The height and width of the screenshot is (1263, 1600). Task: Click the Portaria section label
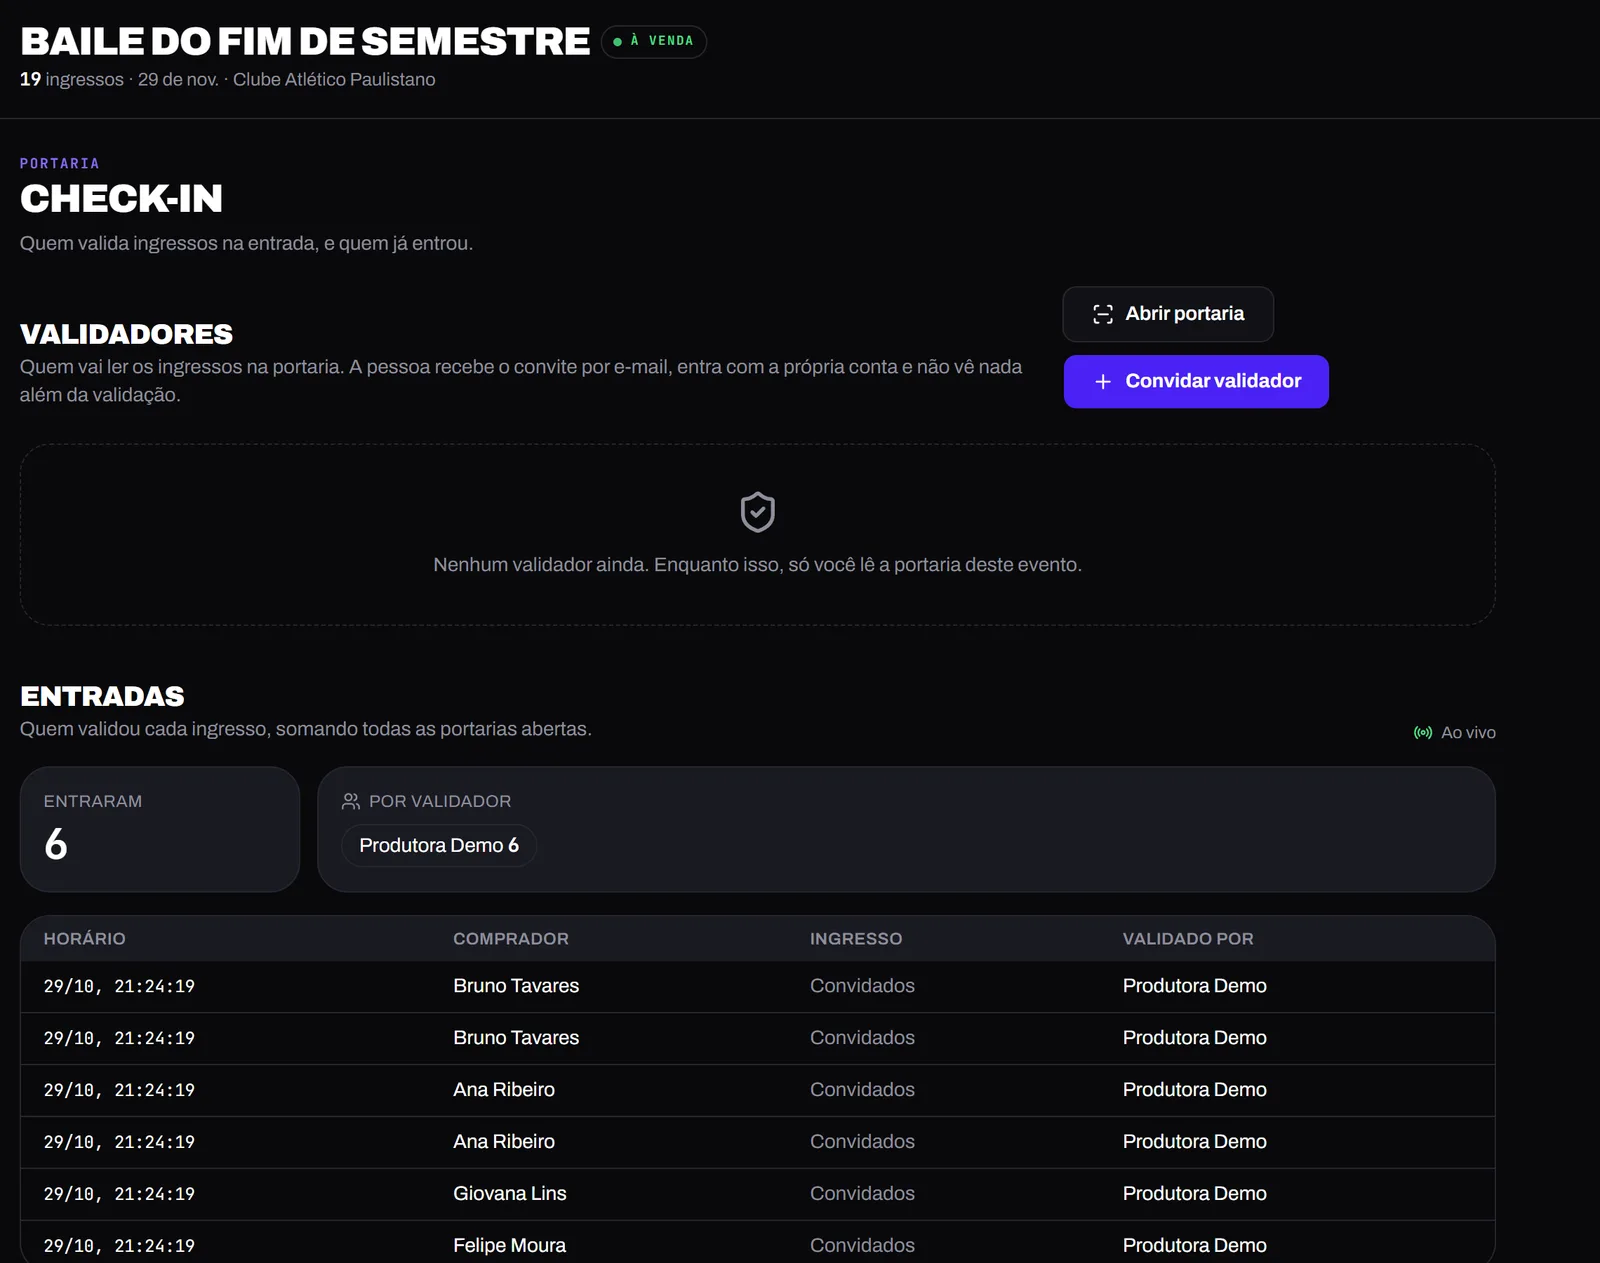60,163
